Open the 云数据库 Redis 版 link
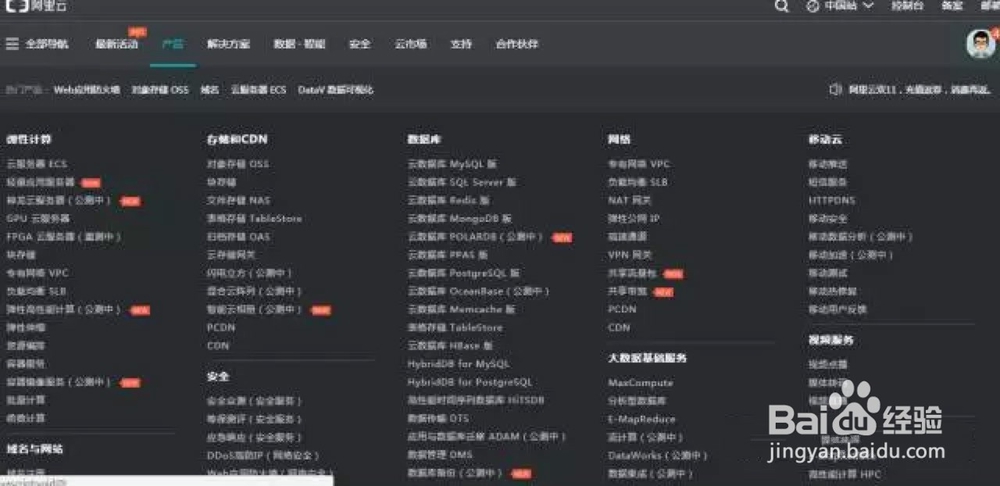This screenshot has height=486, width=1000. click(x=449, y=200)
